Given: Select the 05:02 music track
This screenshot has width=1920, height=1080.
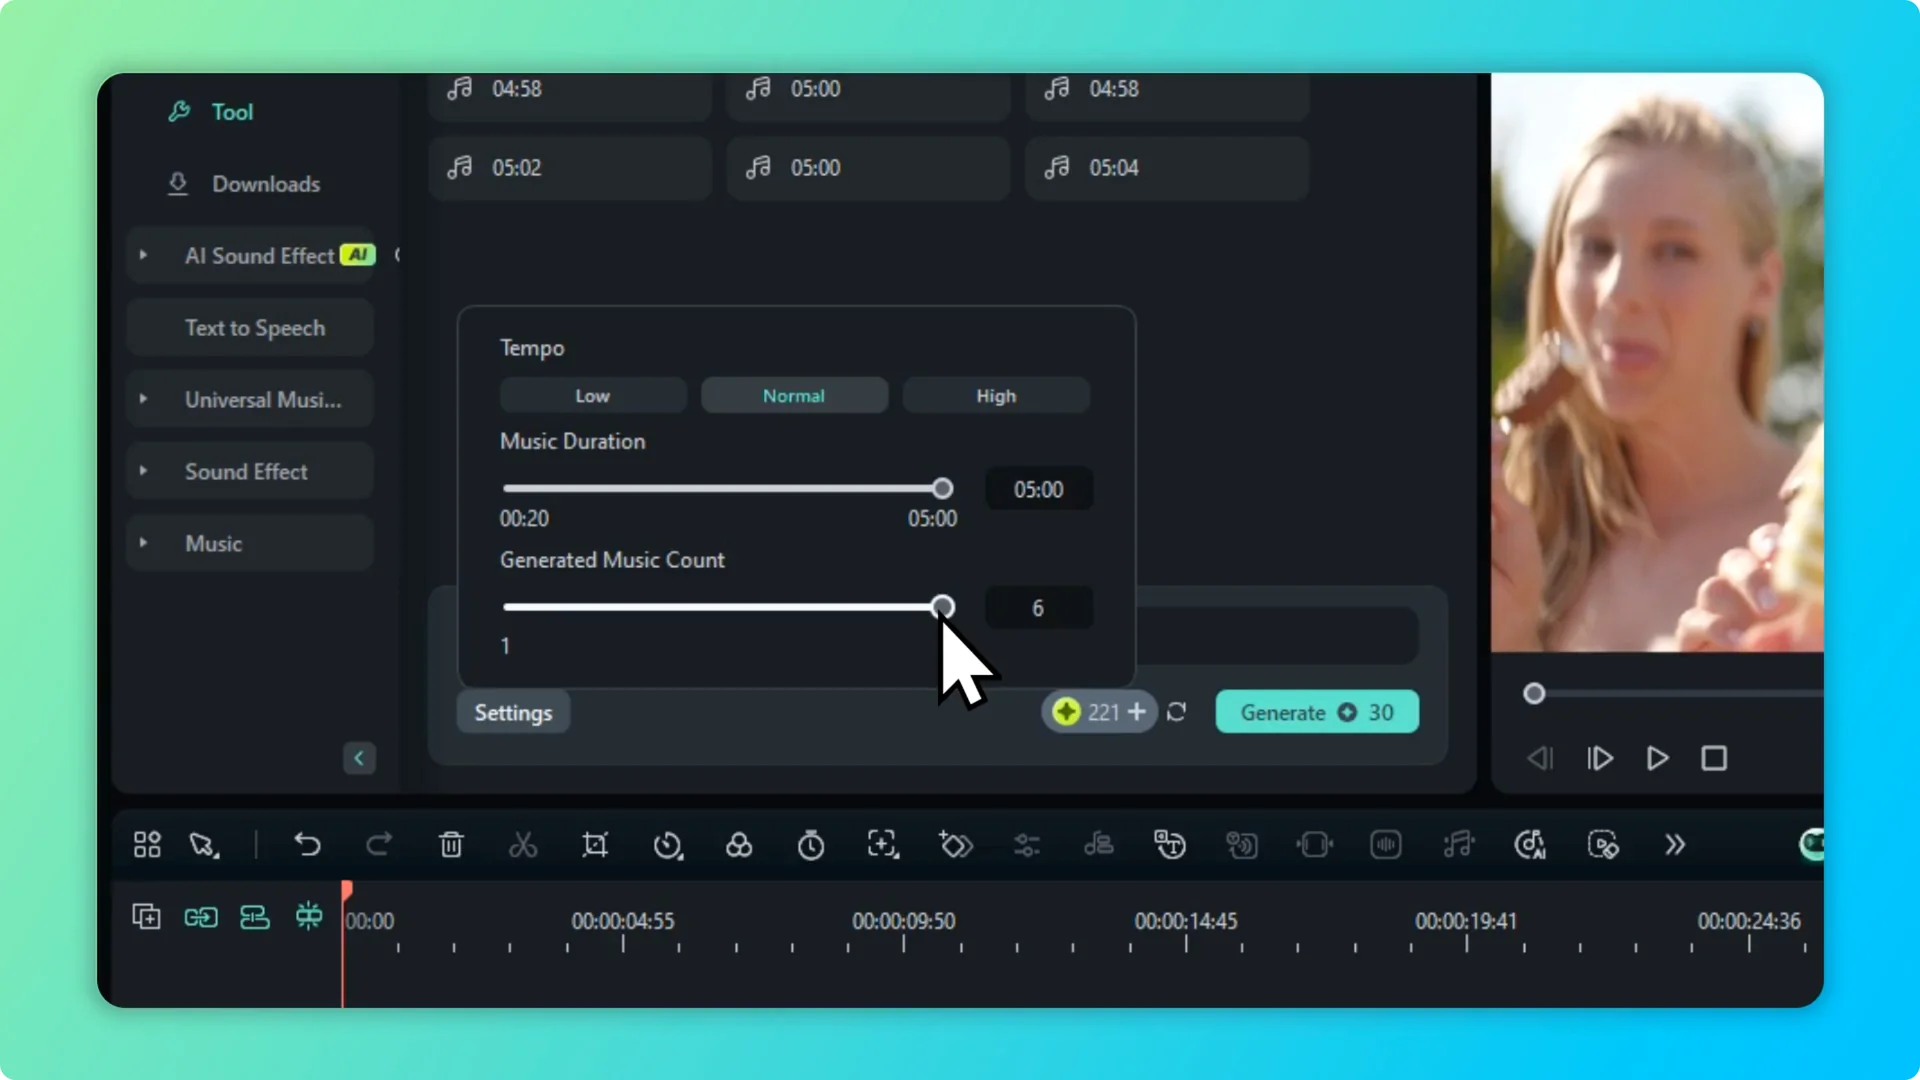Looking at the screenshot, I should point(570,168).
